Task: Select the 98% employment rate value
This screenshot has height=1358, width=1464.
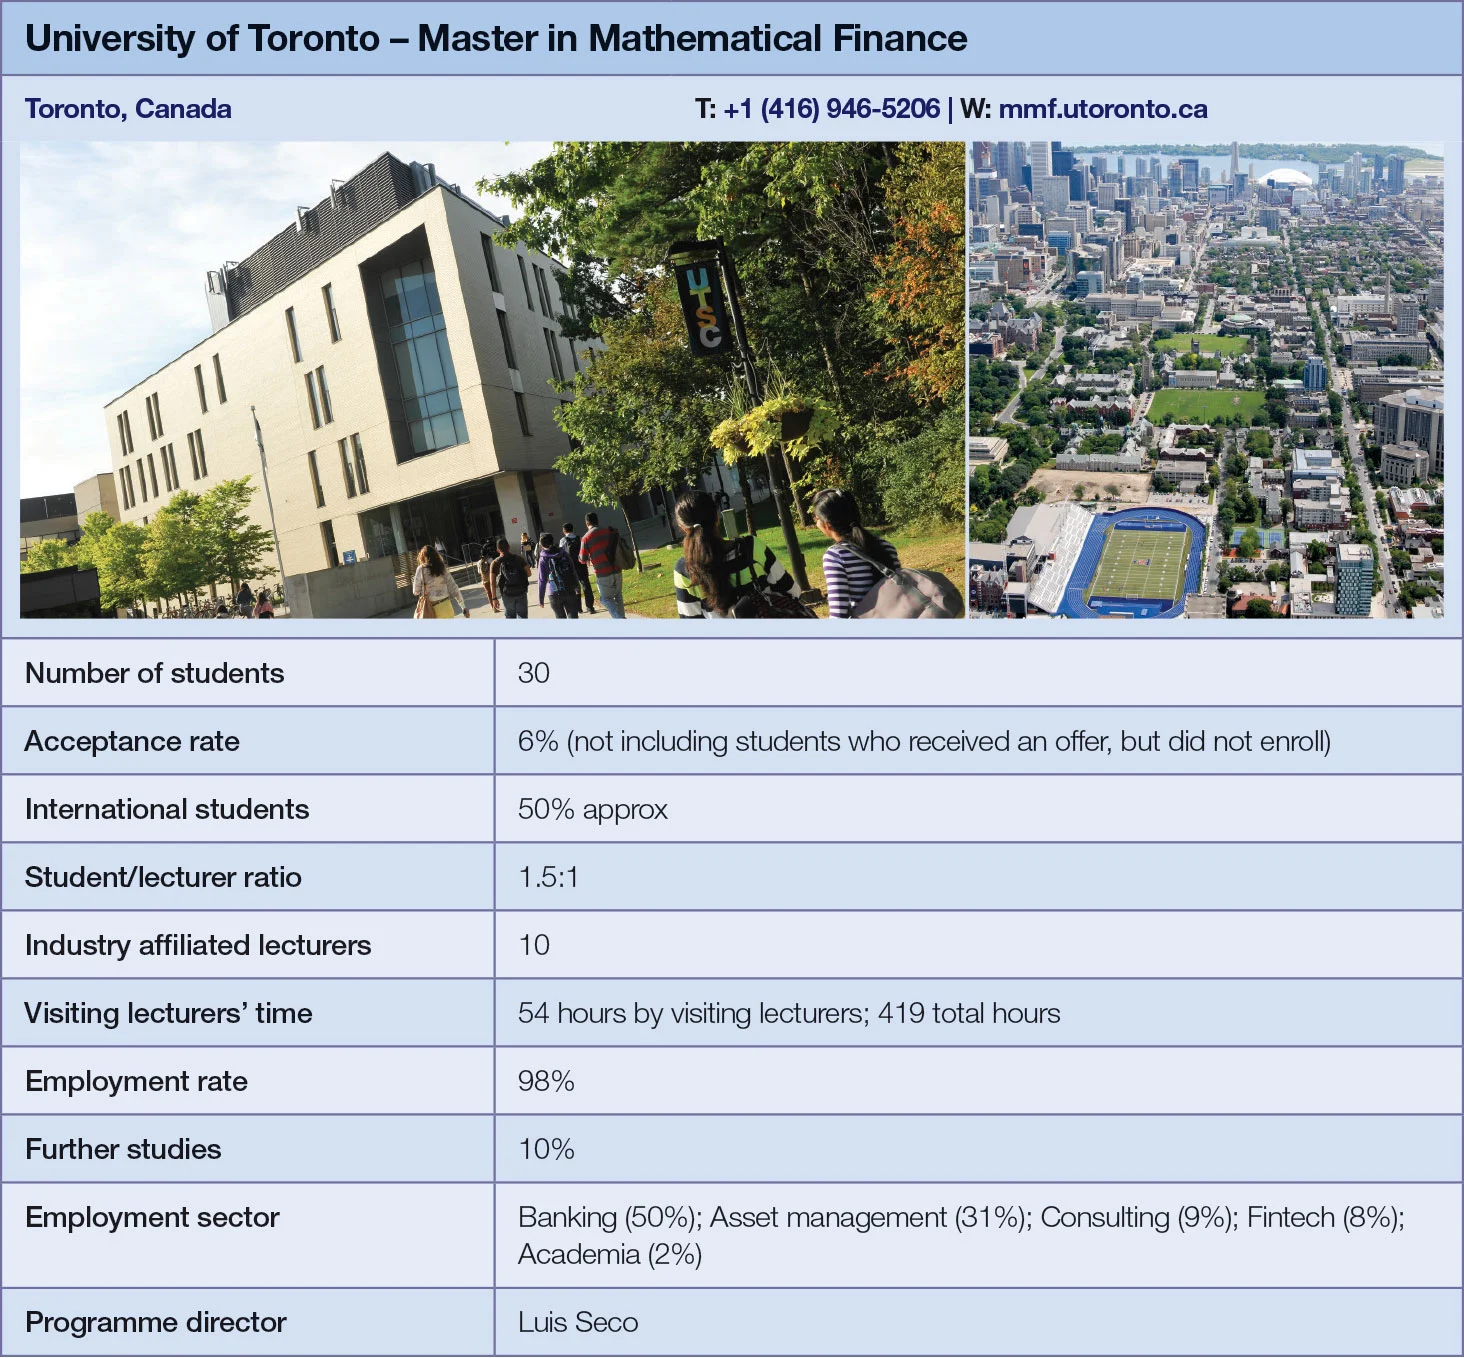Action: [x=546, y=1081]
